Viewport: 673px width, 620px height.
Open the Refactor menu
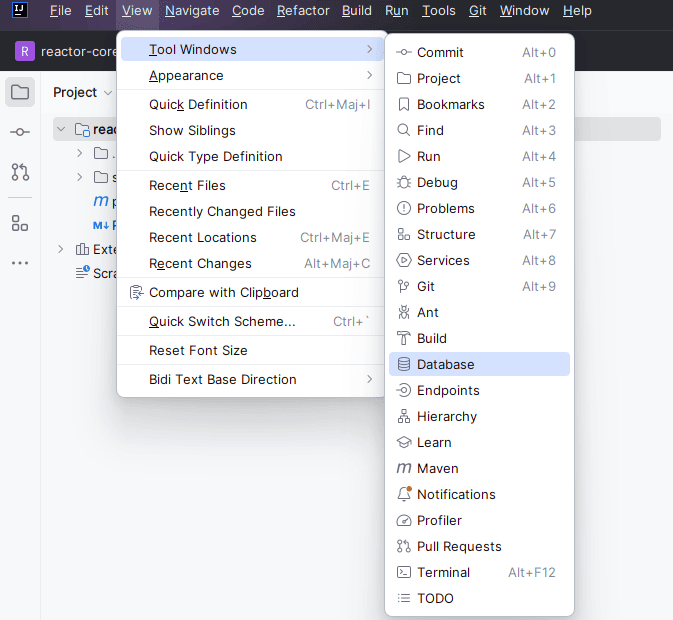point(303,10)
